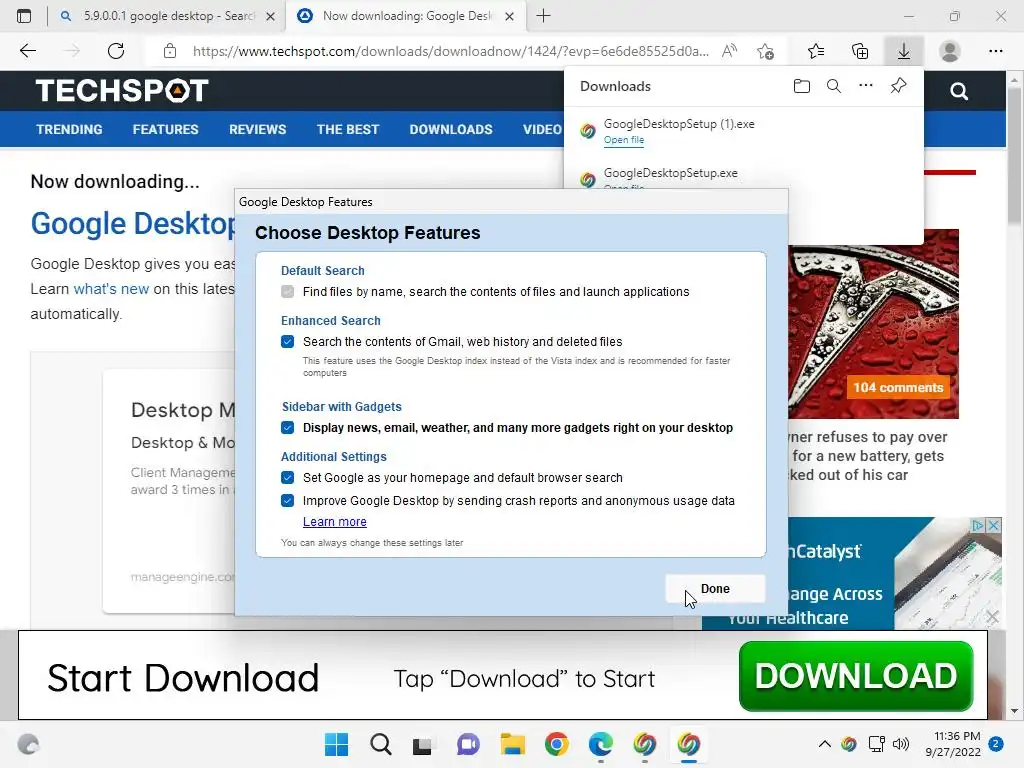Close the google desktop search tab

pos(270,16)
